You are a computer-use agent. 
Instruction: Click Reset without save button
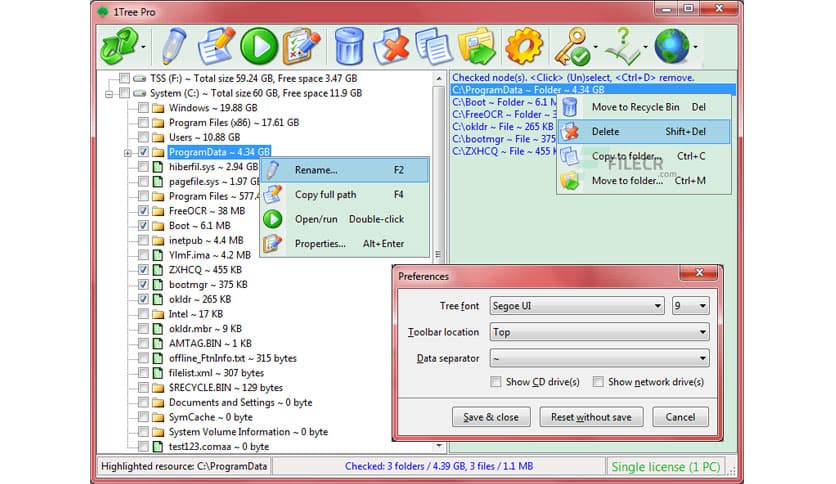click(591, 417)
